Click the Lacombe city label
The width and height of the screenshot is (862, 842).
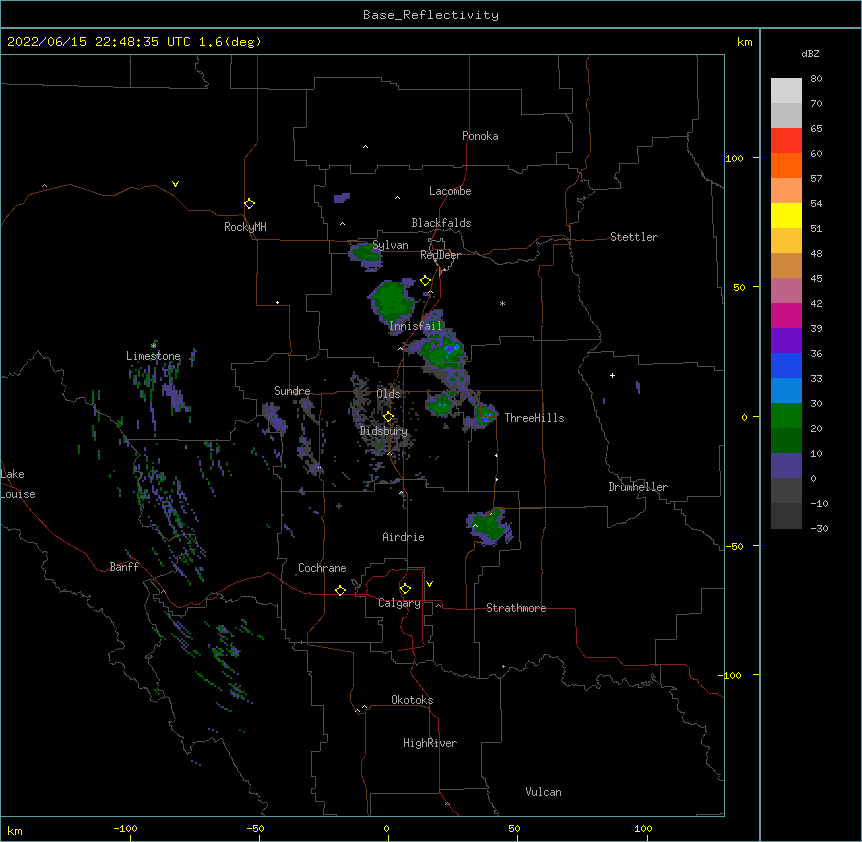pyautogui.click(x=450, y=191)
